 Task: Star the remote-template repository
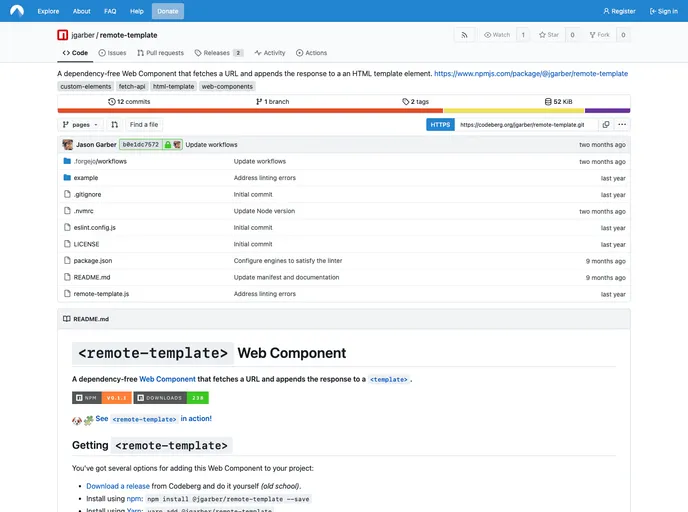click(549, 35)
